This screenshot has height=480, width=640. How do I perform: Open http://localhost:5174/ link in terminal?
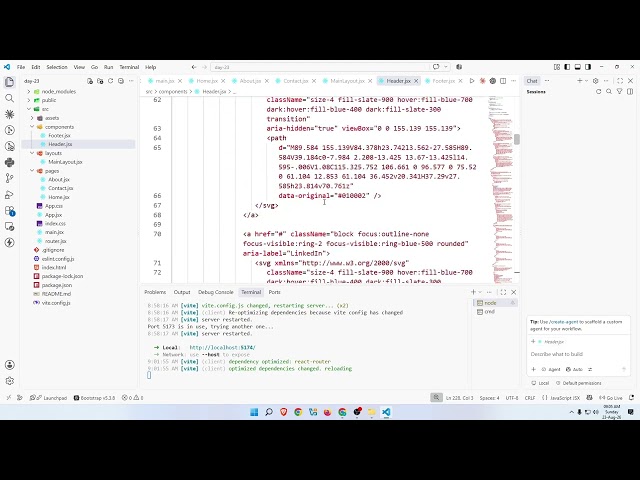(222, 348)
